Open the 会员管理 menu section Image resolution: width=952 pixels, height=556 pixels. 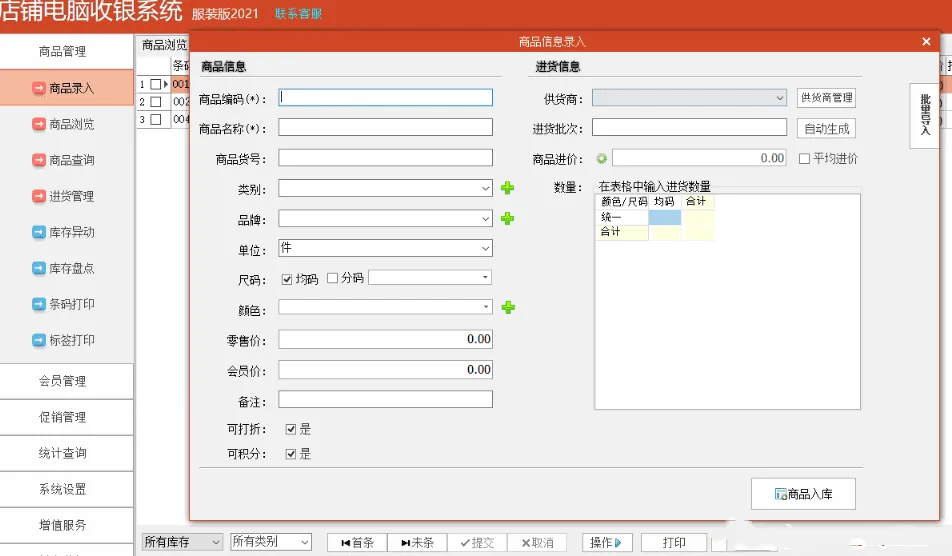[67, 381]
